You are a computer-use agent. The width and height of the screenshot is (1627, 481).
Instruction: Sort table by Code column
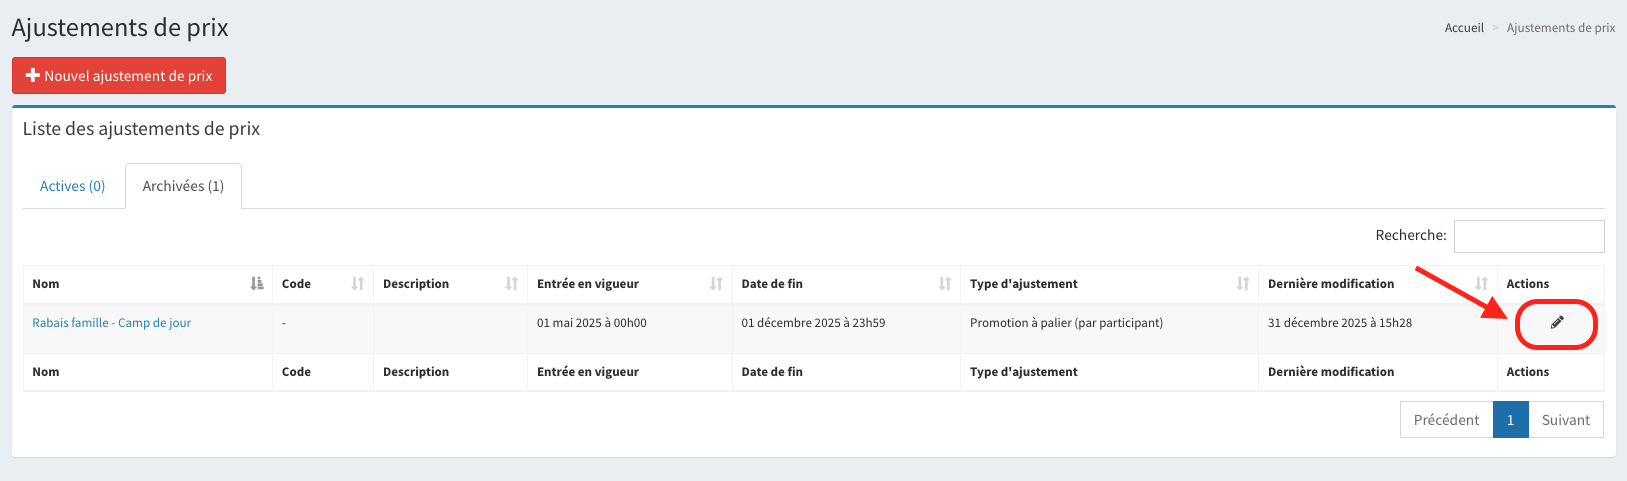tap(323, 284)
